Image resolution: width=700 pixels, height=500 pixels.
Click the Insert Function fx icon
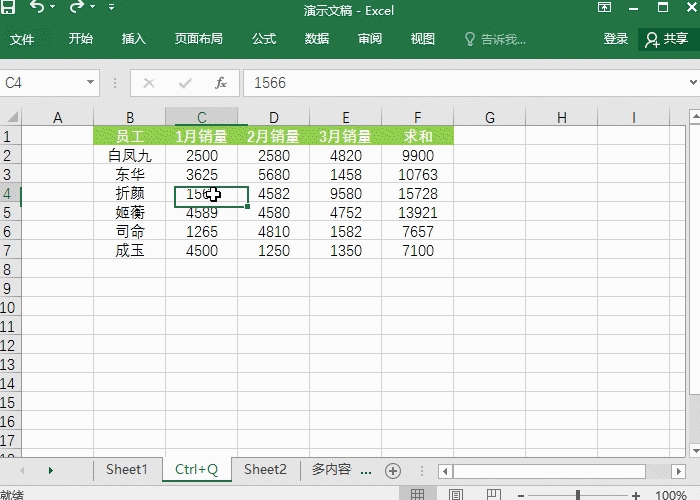[221, 83]
